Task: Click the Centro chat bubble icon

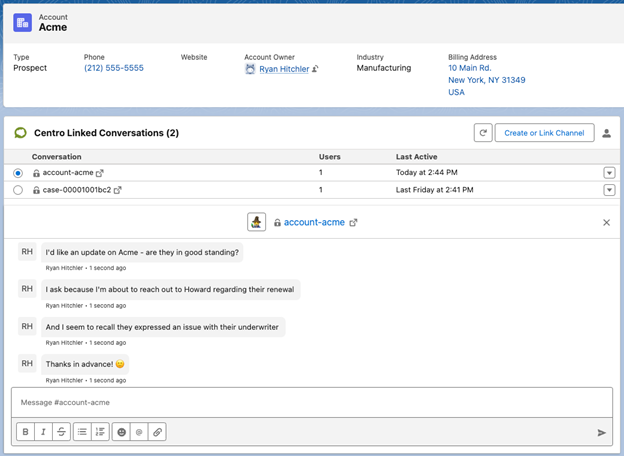Action: pyautogui.click(x=20, y=133)
